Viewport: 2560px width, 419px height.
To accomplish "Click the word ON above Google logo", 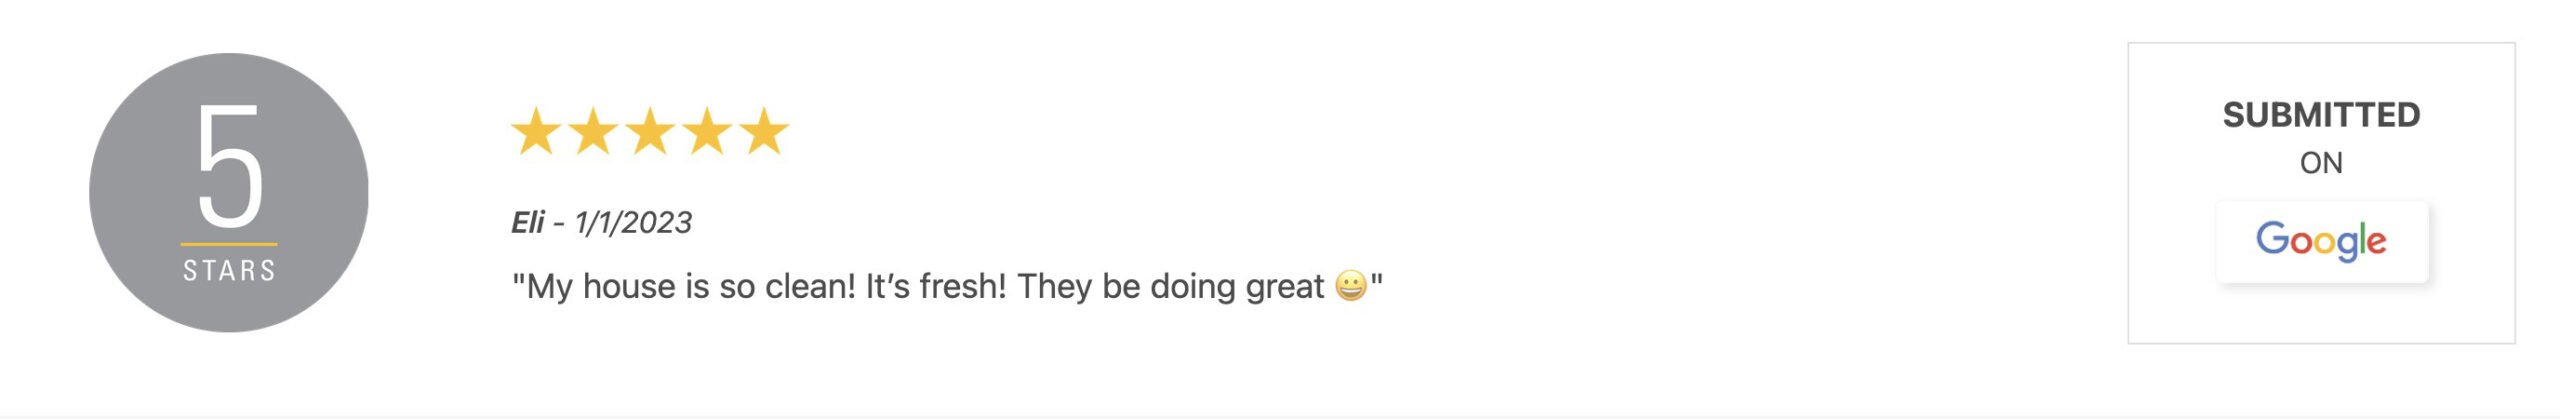I will 2321,163.
